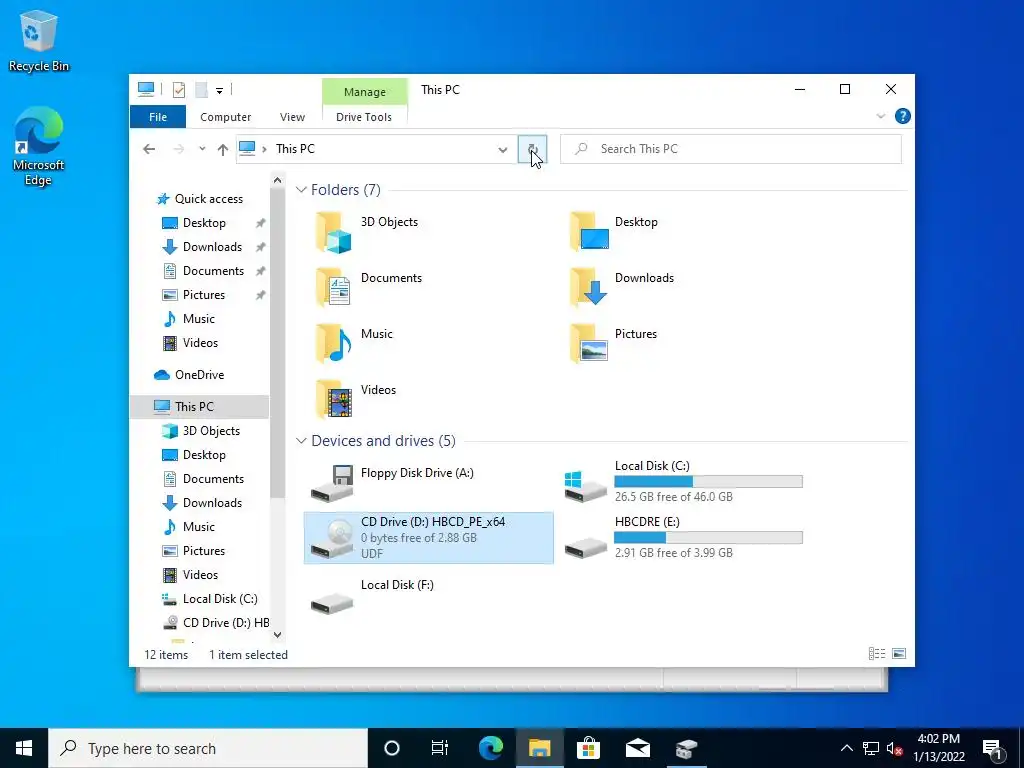Open Explorer Help question mark icon

pyautogui.click(x=903, y=116)
